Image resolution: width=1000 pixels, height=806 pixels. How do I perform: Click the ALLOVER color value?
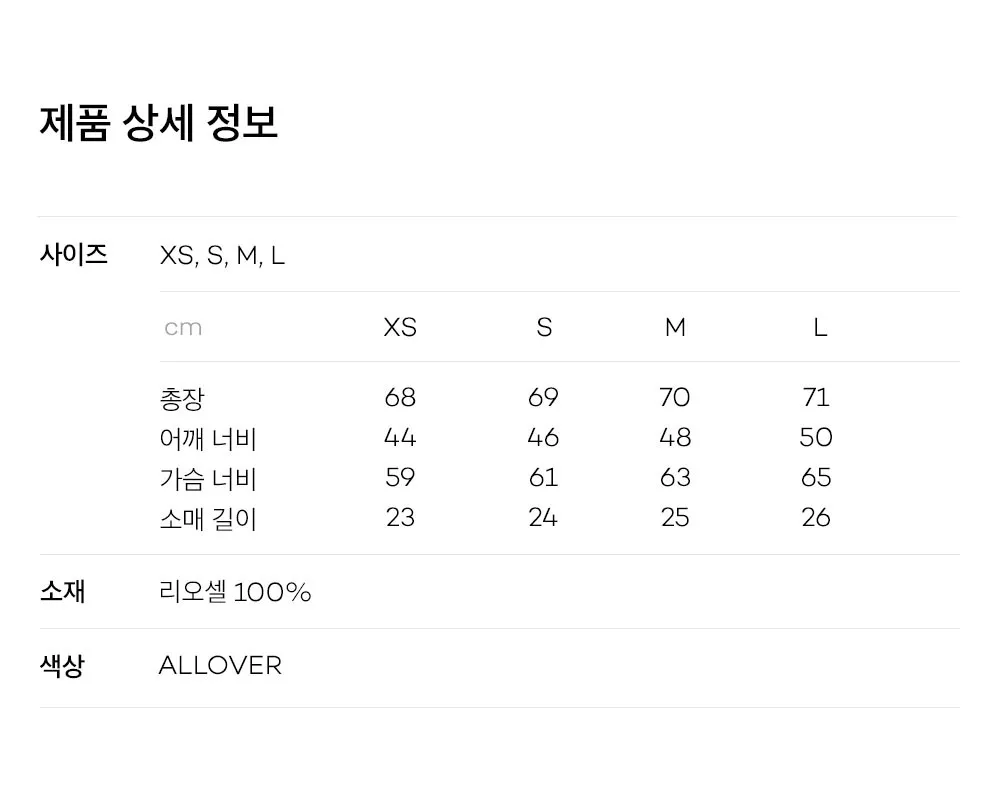(220, 666)
